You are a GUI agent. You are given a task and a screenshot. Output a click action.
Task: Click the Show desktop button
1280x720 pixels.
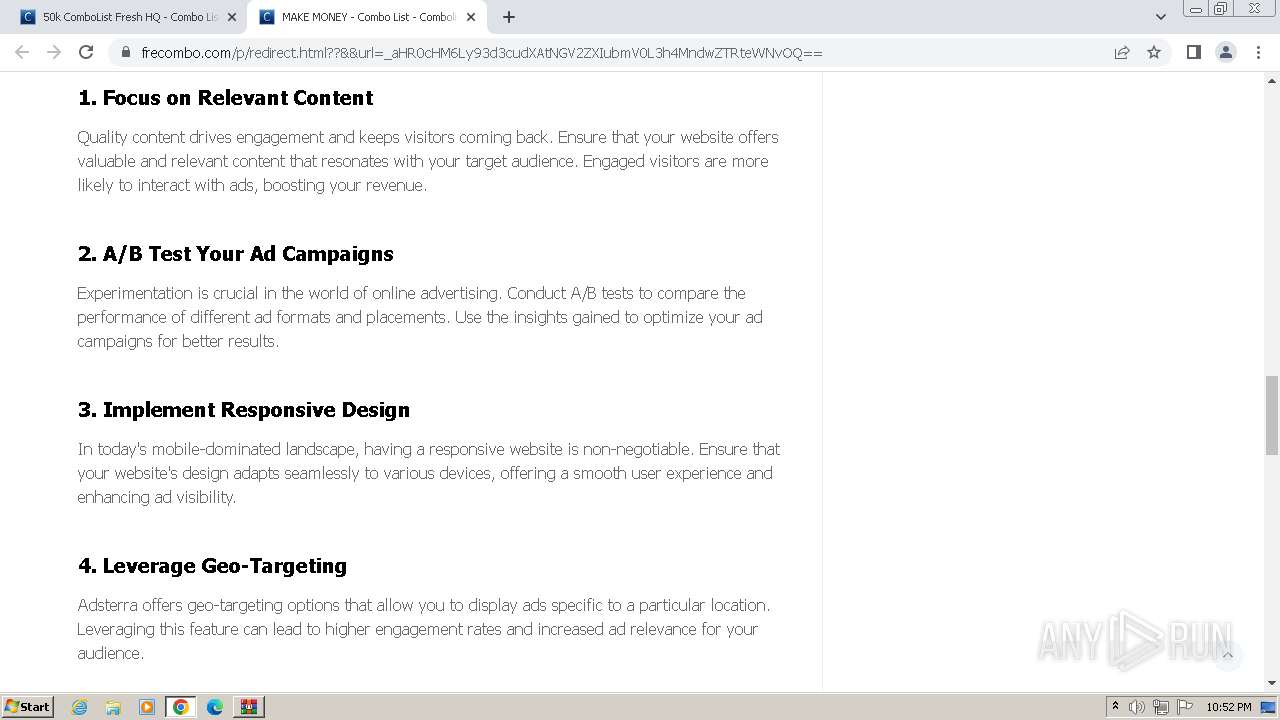click(x=1269, y=707)
